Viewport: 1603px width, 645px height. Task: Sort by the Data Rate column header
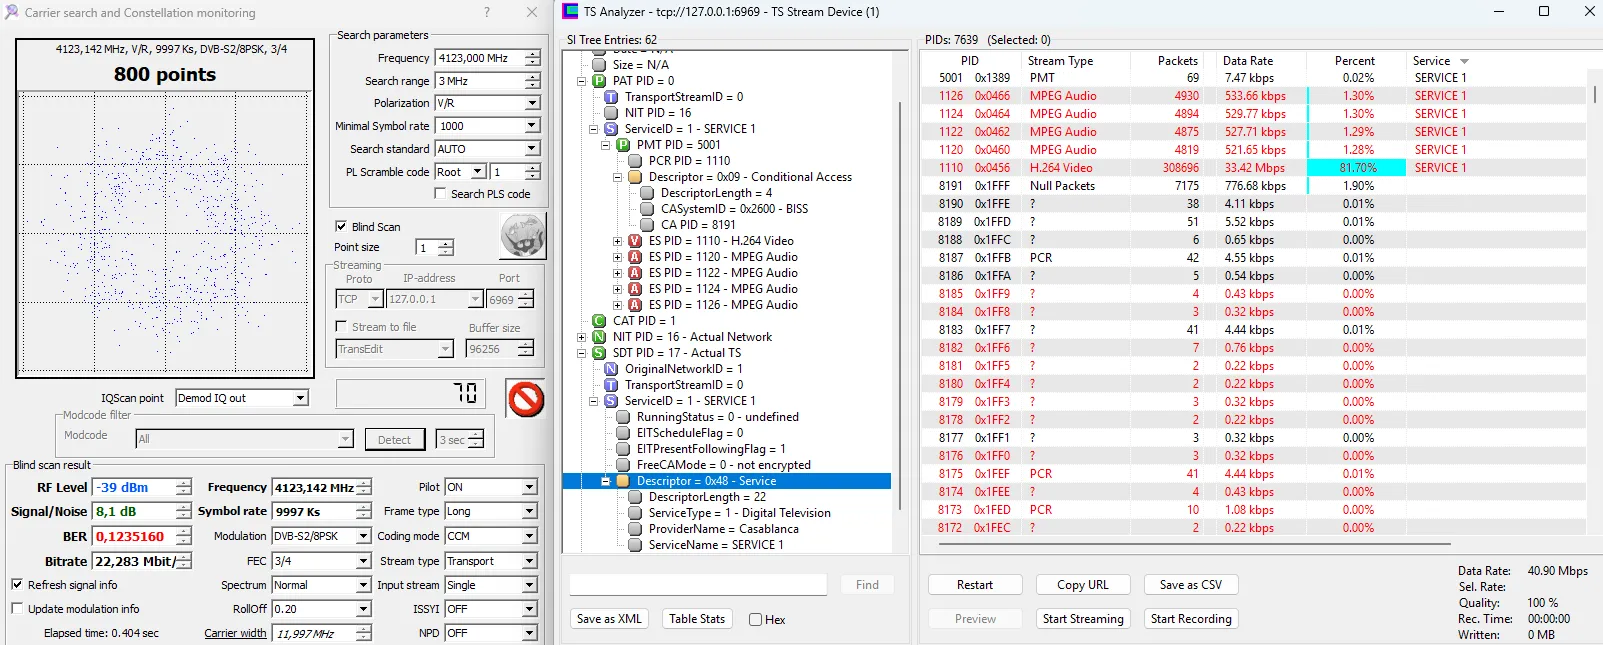[x=1247, y=61]
